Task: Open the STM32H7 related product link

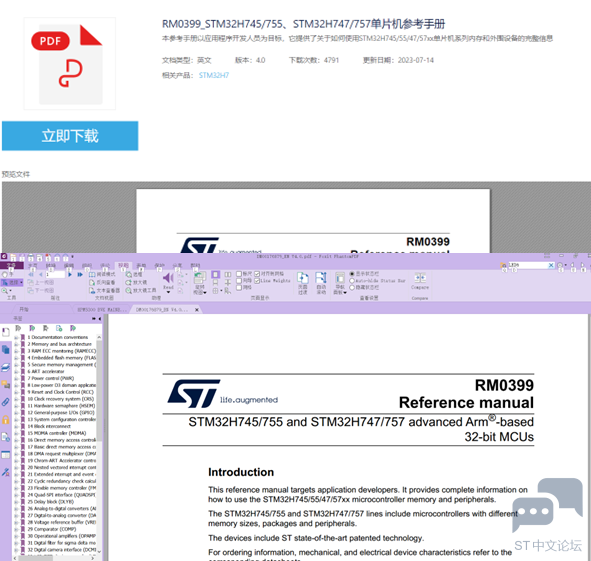Action: [214, 75]
